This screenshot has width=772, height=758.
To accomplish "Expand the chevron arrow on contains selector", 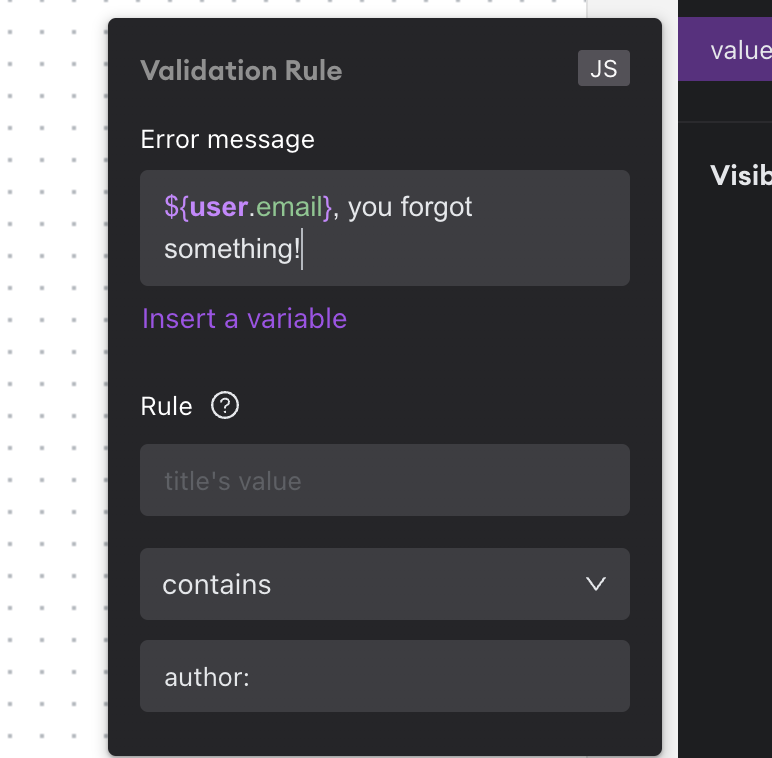I will (596, 584).
